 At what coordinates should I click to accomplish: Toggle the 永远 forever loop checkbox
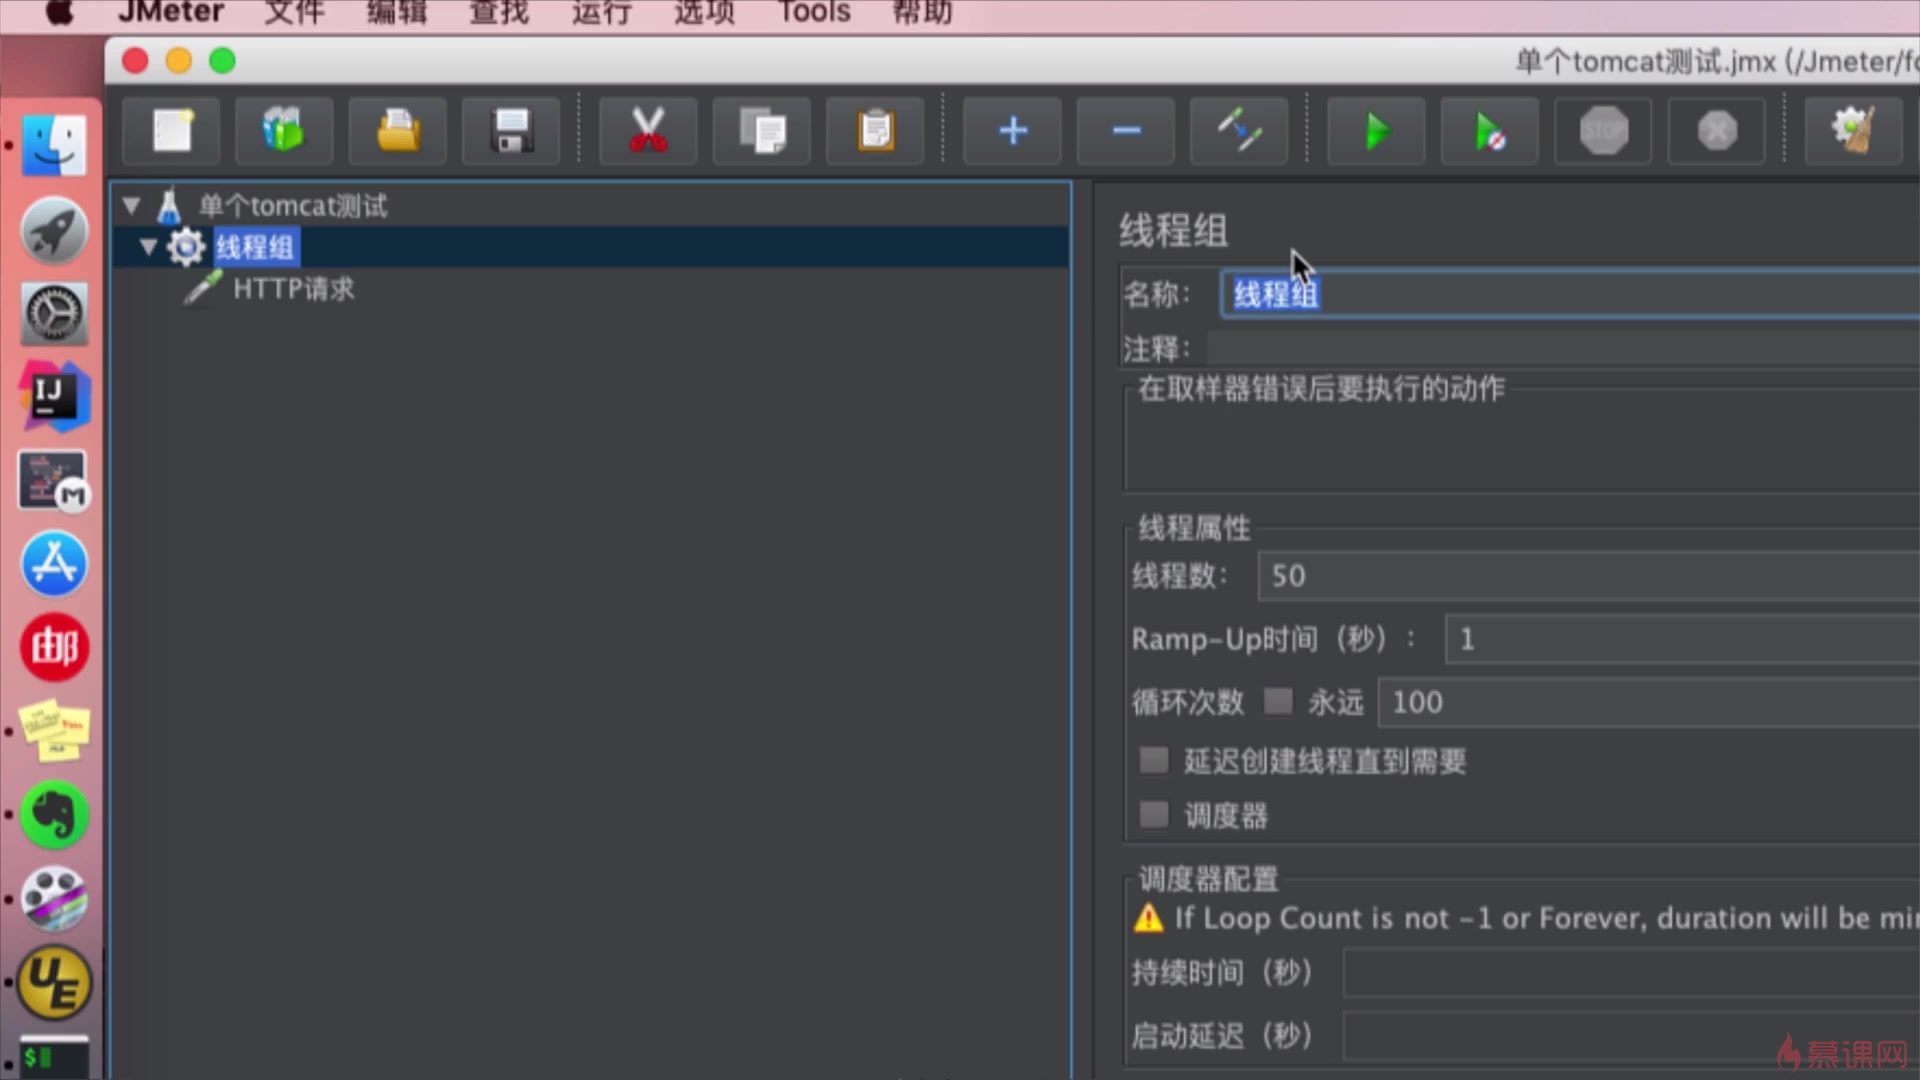(1277, 701)
